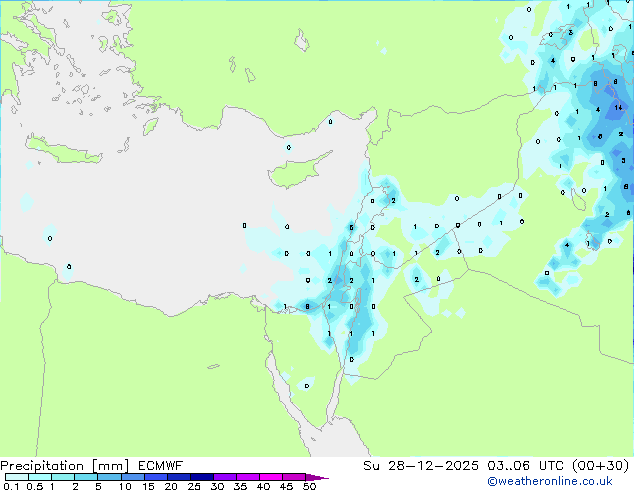Viewport: 634px width, 490px height.
Task: Pick the 1–2 mm legend color swatch
Action: 63,477
